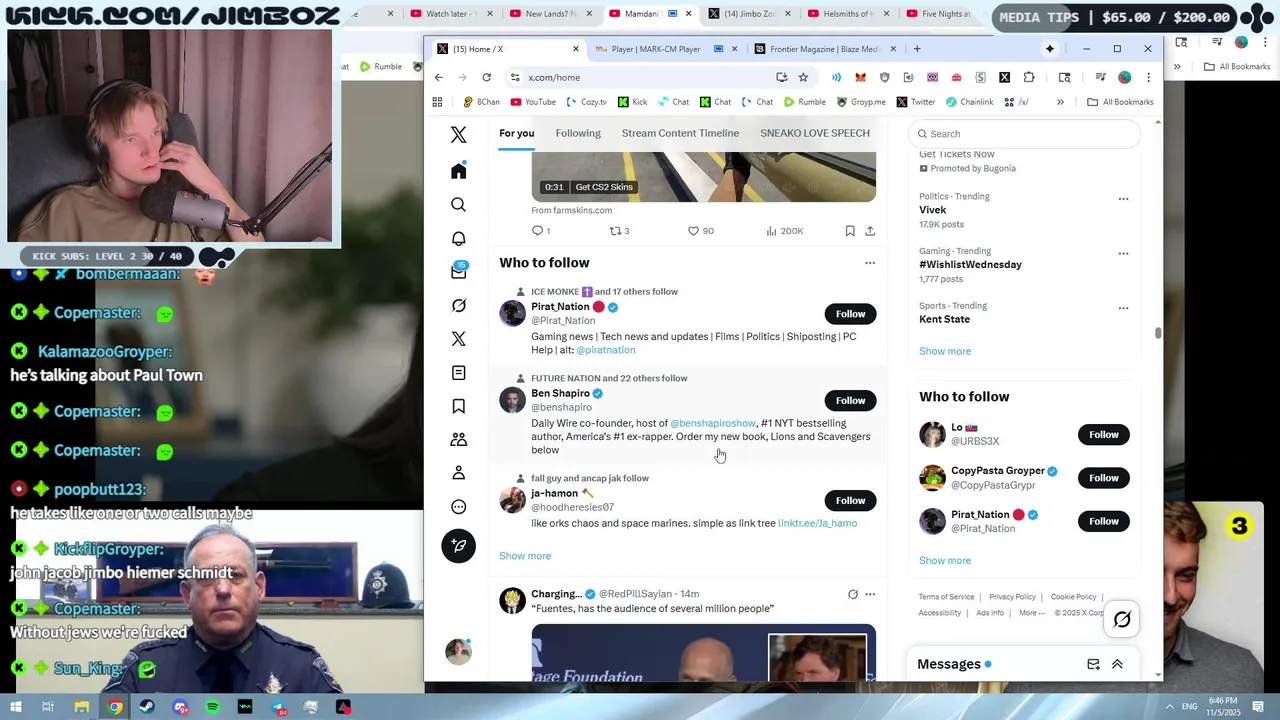
Task: Click the compose Post feather button
Action: click(x=458, y=545)
